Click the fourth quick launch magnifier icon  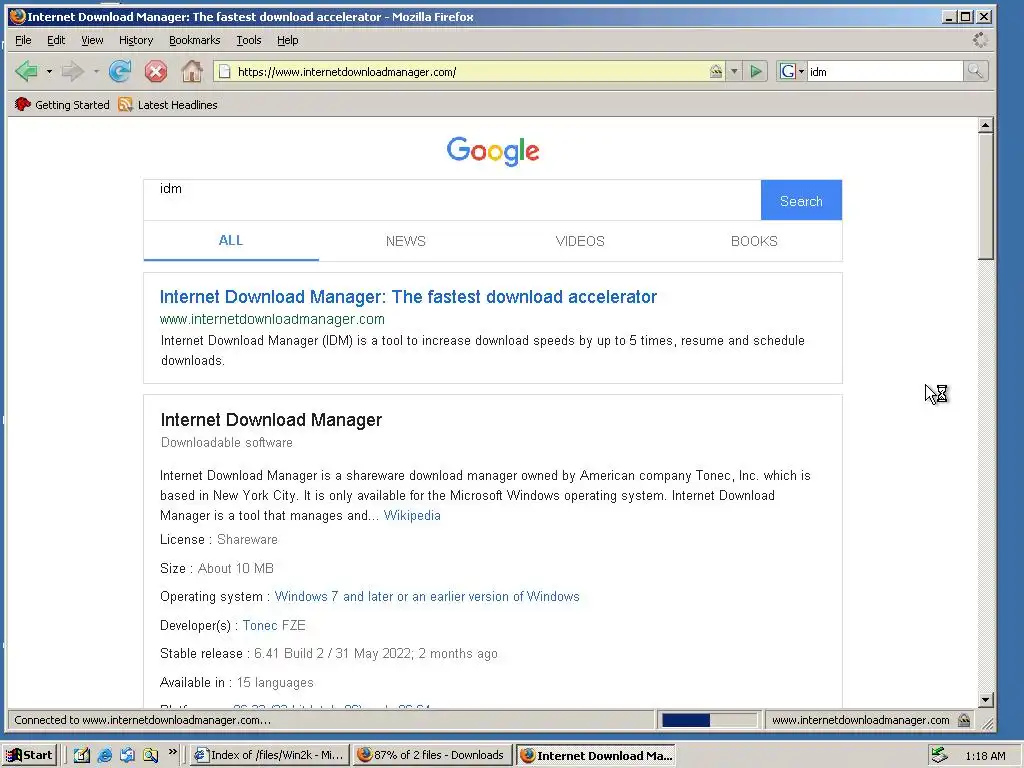click(x=150, y=755)
